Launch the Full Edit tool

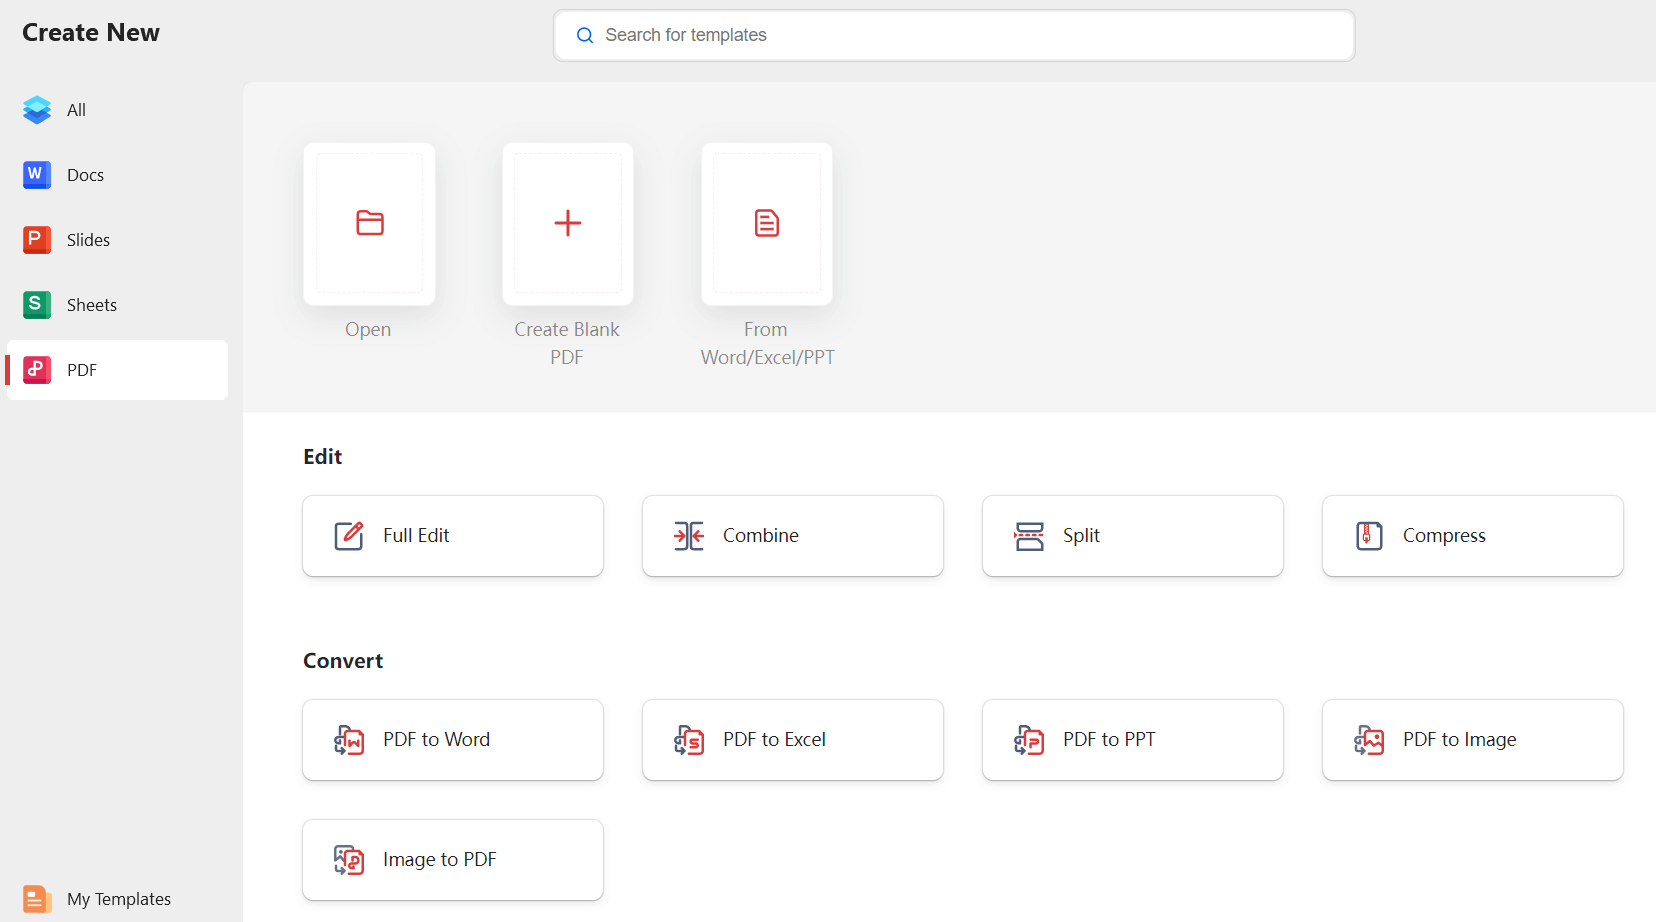click(x=452, y=535)
